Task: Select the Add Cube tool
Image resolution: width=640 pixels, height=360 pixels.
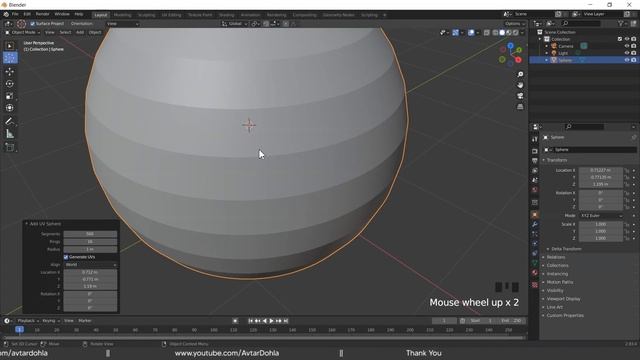Action: click(x=10, y=147)
